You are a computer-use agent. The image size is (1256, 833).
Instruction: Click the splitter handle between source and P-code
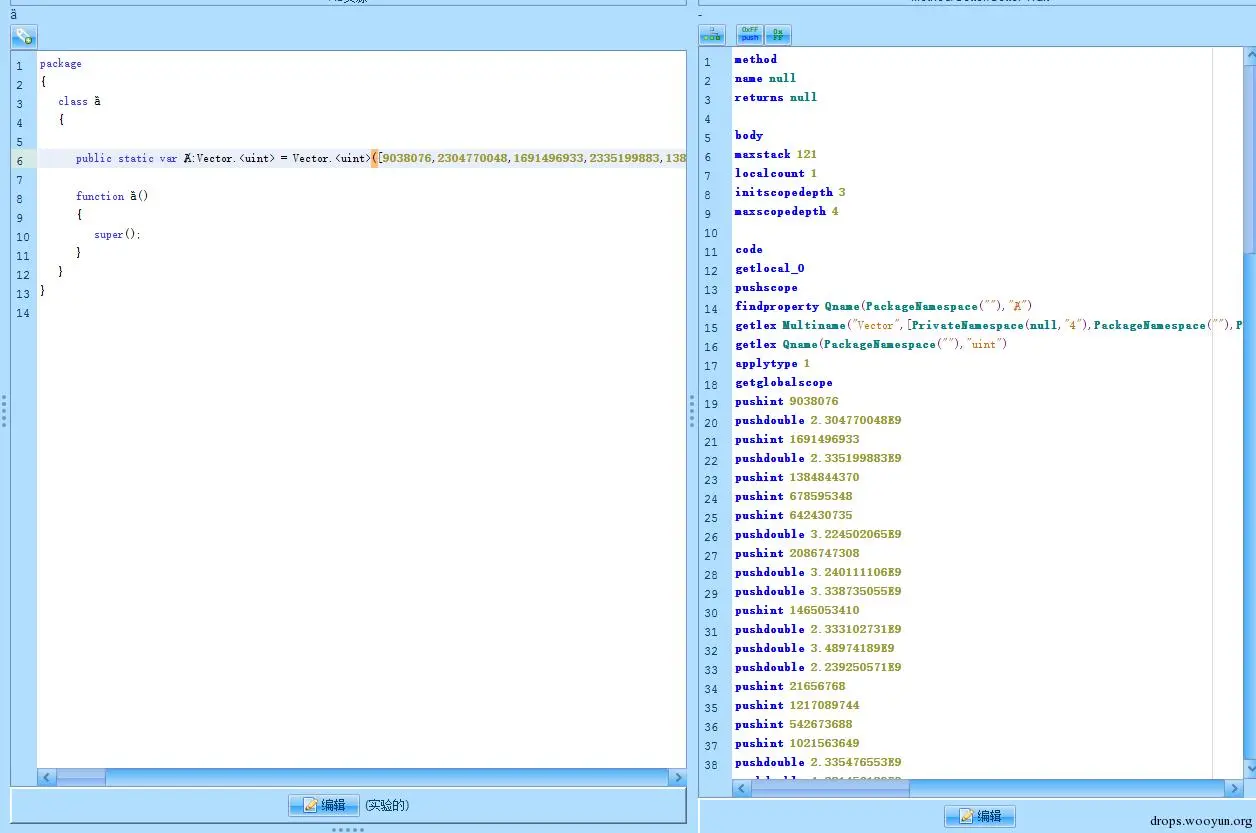click(692, 411)
